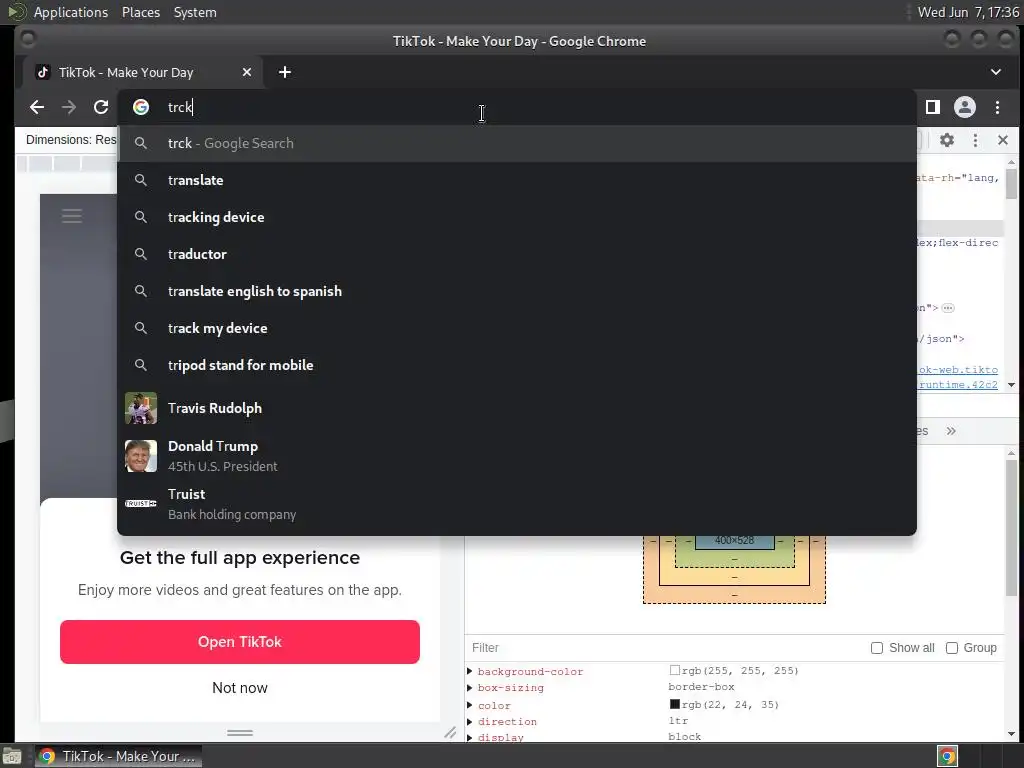Click the browser forward arrow
The width and height of the screenshot is (1024, 768).
point(69,107)
